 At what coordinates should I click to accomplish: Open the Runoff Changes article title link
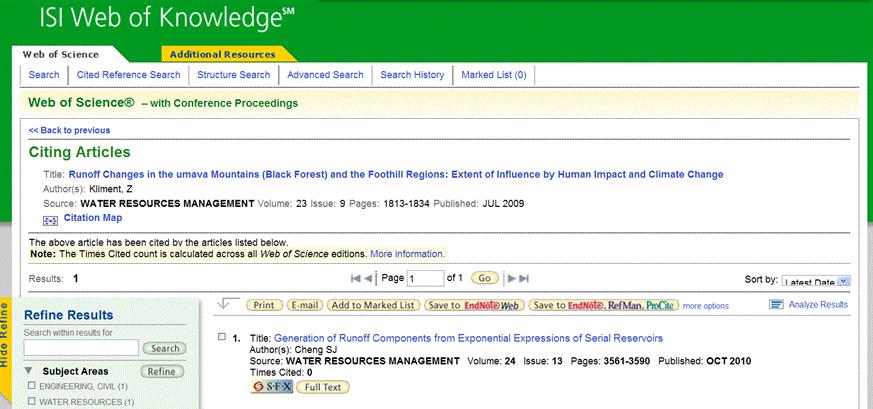(396, 174)
